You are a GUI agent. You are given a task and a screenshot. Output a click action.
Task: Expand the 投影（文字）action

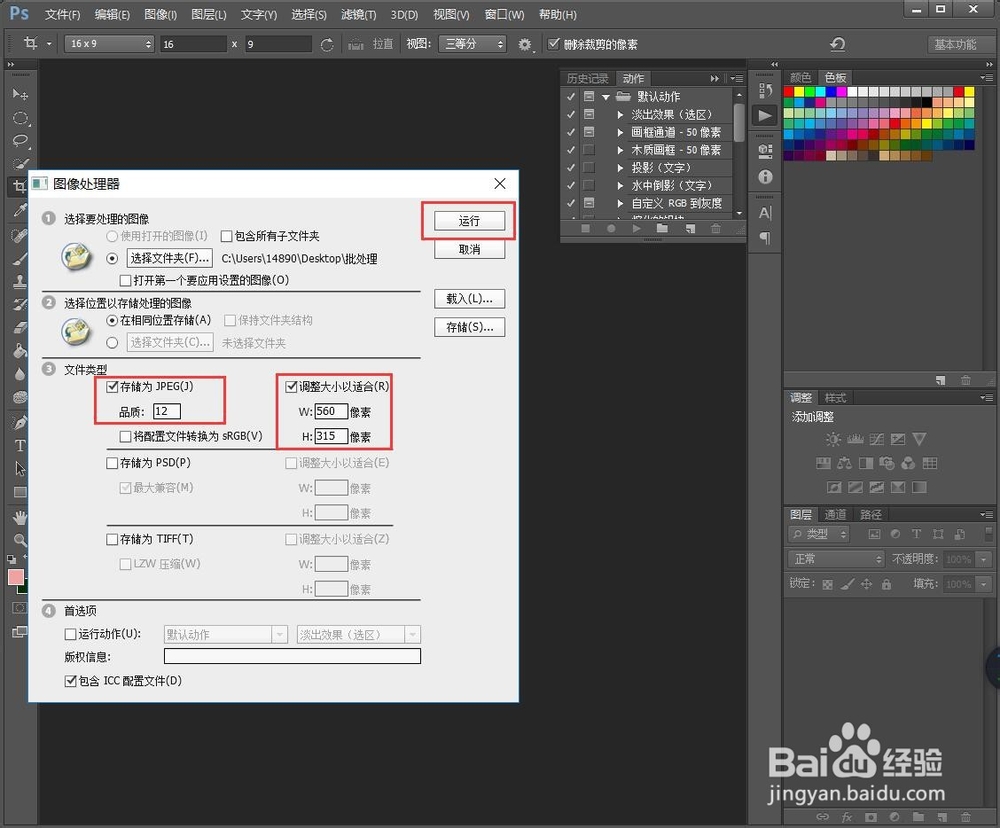tap(620, 168)
